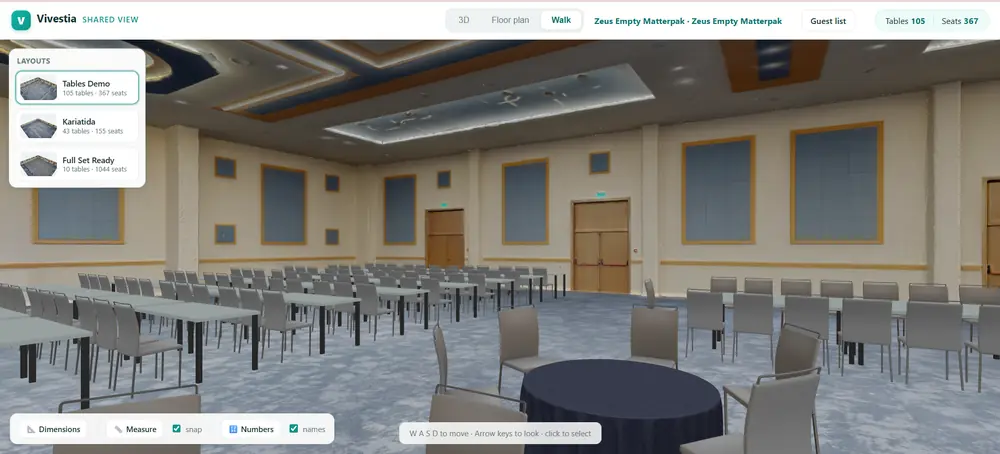The width and height of the screenshot is (1000, 454).
Task: Toggle the Dimensions button
Action: pyautogui.click(x=53, y=429)
